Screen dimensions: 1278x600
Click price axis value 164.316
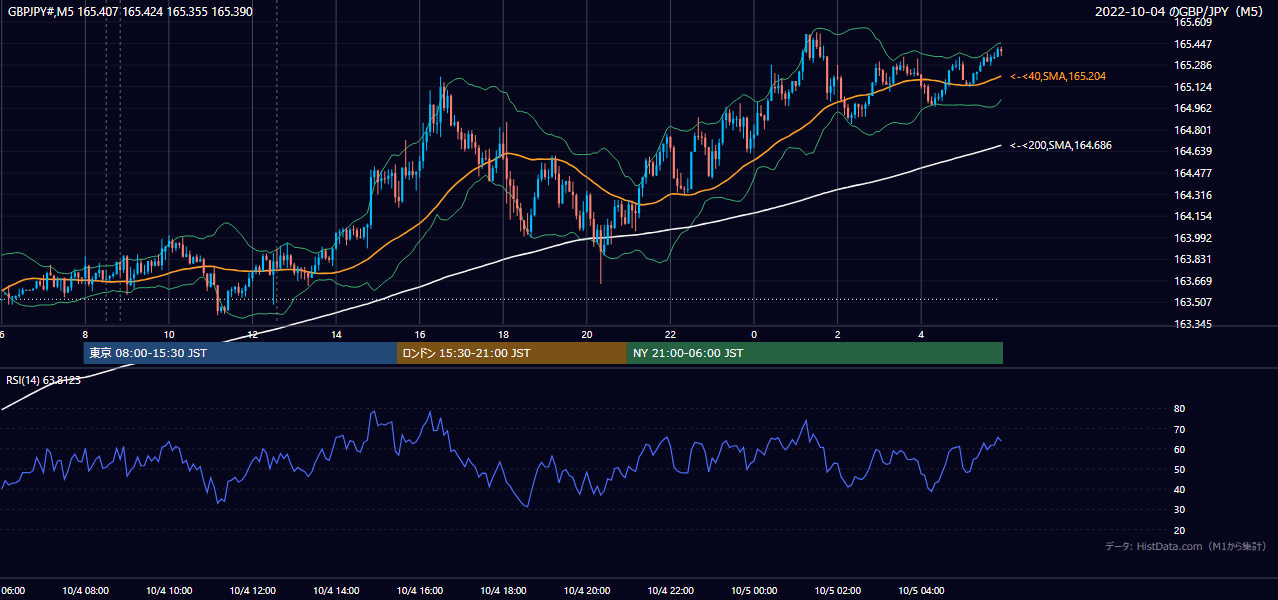click(1193, 195)
